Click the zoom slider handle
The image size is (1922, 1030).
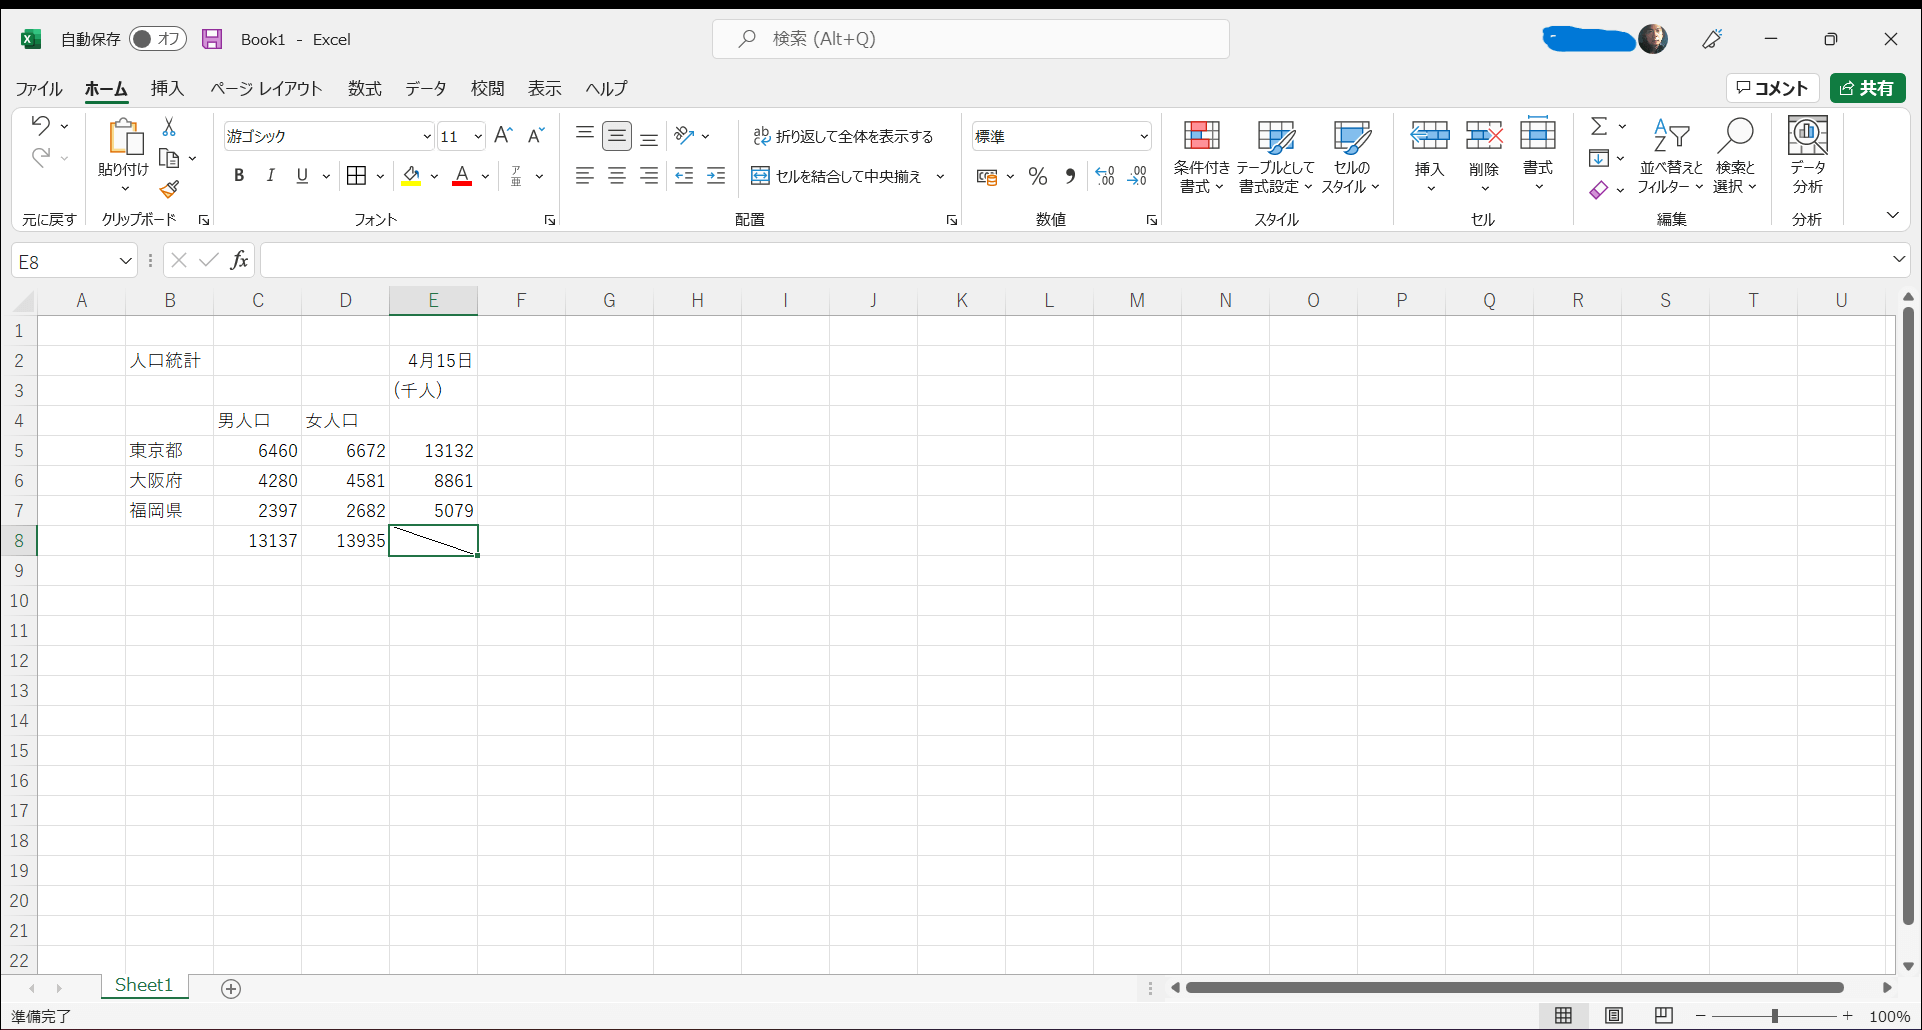(1775, 1016)
